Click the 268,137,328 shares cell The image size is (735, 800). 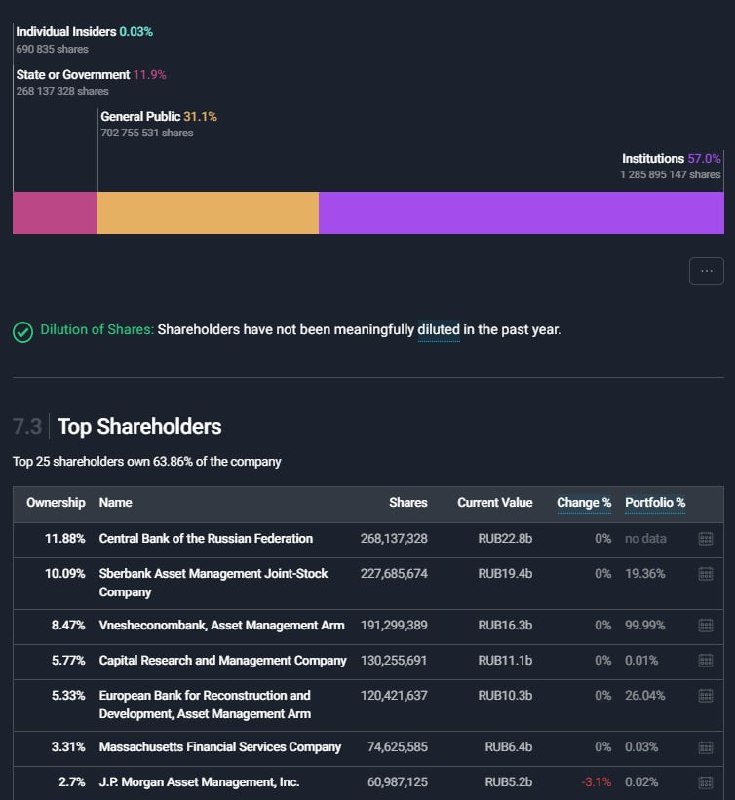pyautogui.click(x=394, y=539)
